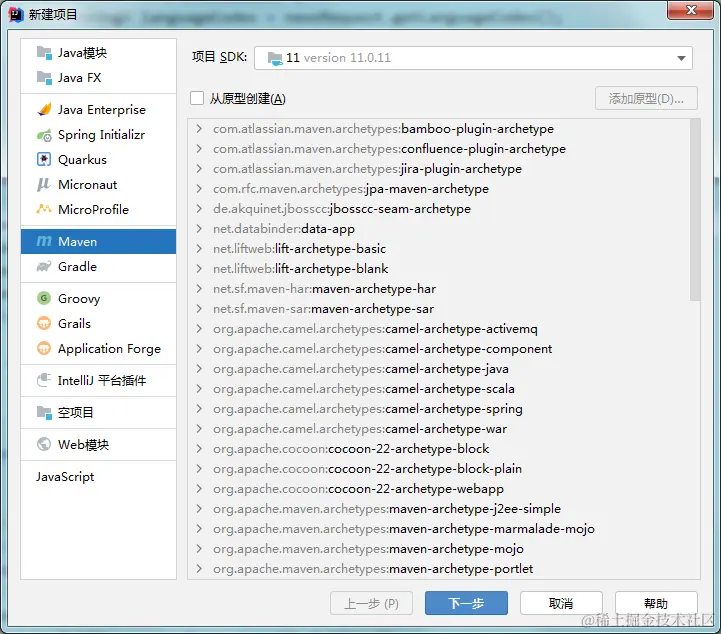Screen dimensions: 721x634
Task: Click the Application Forge icon
Action: pyautogui.click(x=44, y=348)
